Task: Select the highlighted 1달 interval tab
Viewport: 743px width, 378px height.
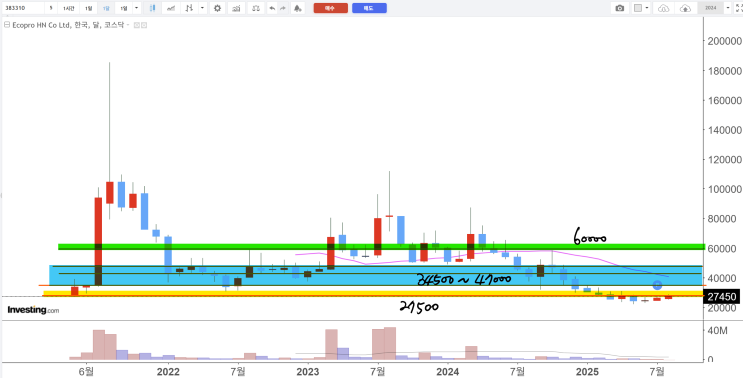Action: (x=107, y=8)
